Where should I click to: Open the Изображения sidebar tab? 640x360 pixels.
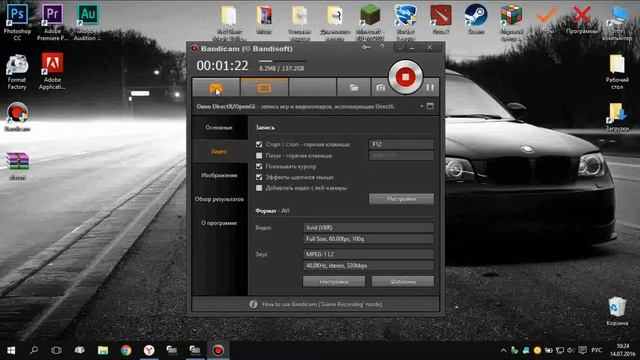pos(219,175)
